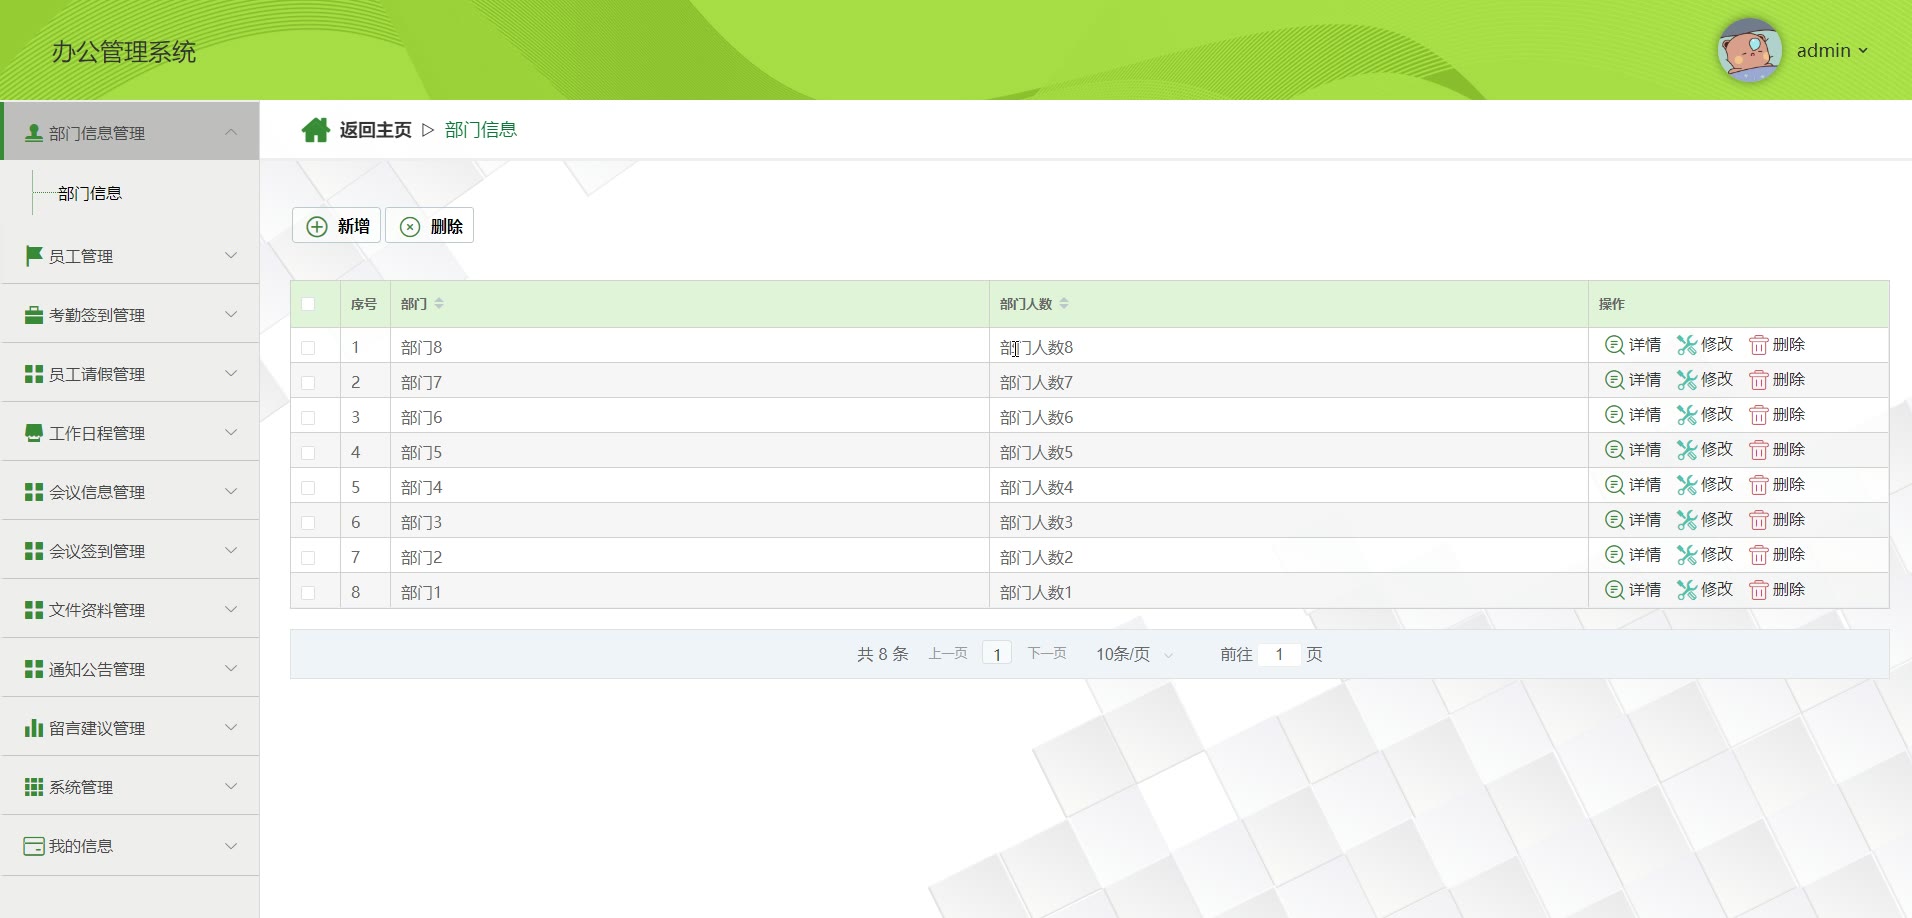Click 修改 for row 部门8
Image resolution: width=1912 pixels, height=918 pixels.
[x=1705, y=345]
